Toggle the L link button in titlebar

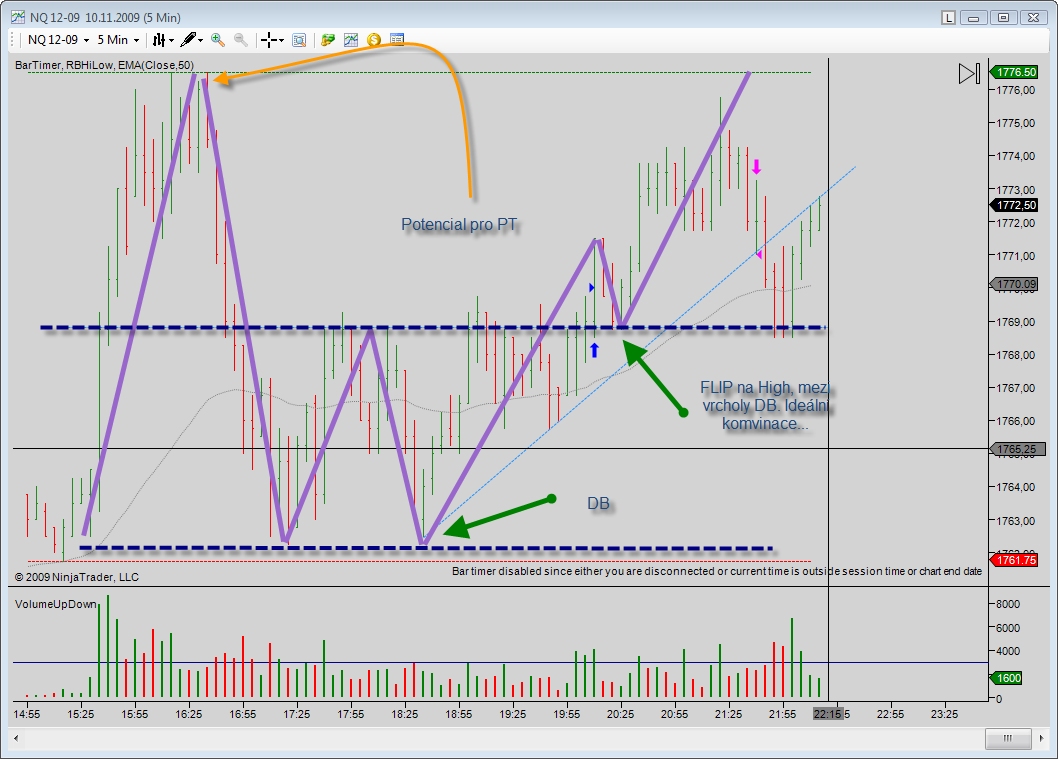tap(949, 18)
